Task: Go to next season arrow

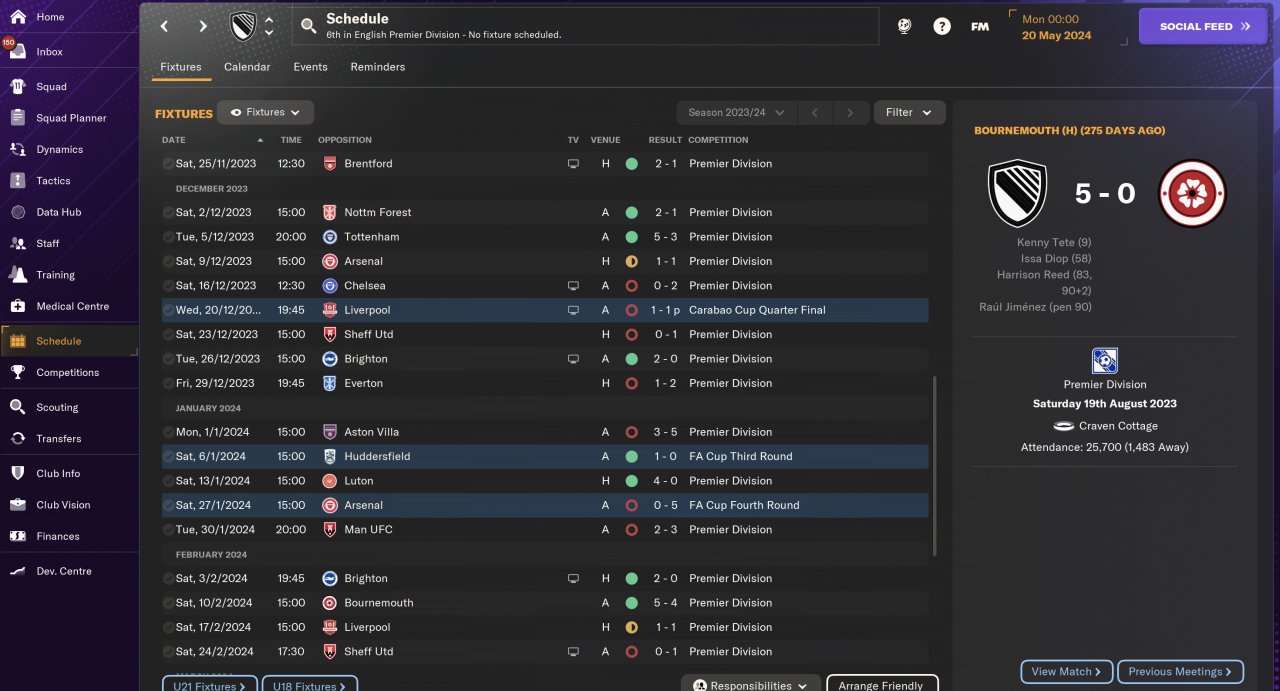Action: tap(850, 113)
